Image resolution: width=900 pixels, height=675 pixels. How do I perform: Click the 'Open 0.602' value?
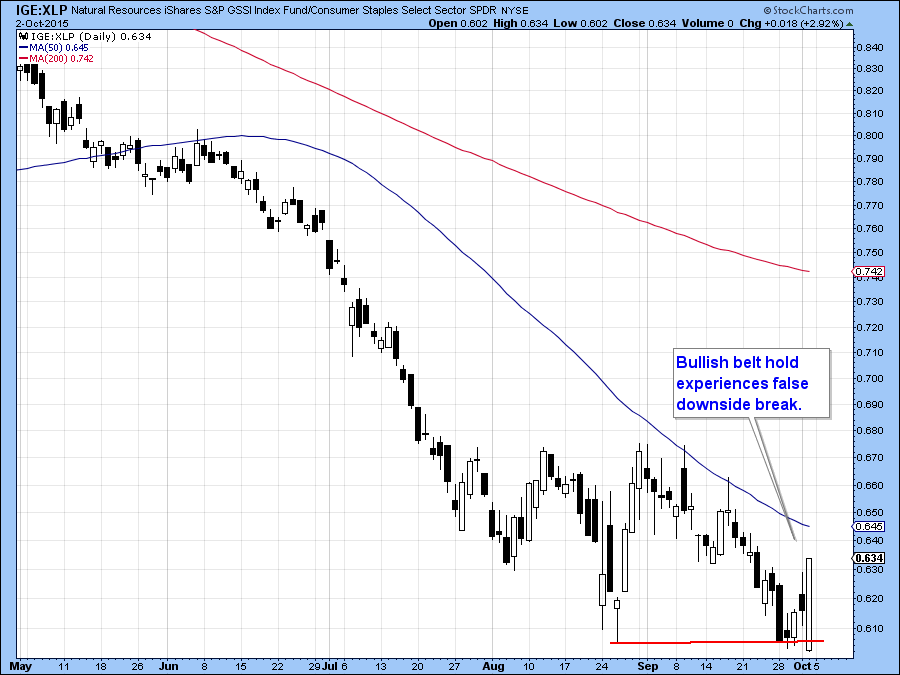[458, 24]
